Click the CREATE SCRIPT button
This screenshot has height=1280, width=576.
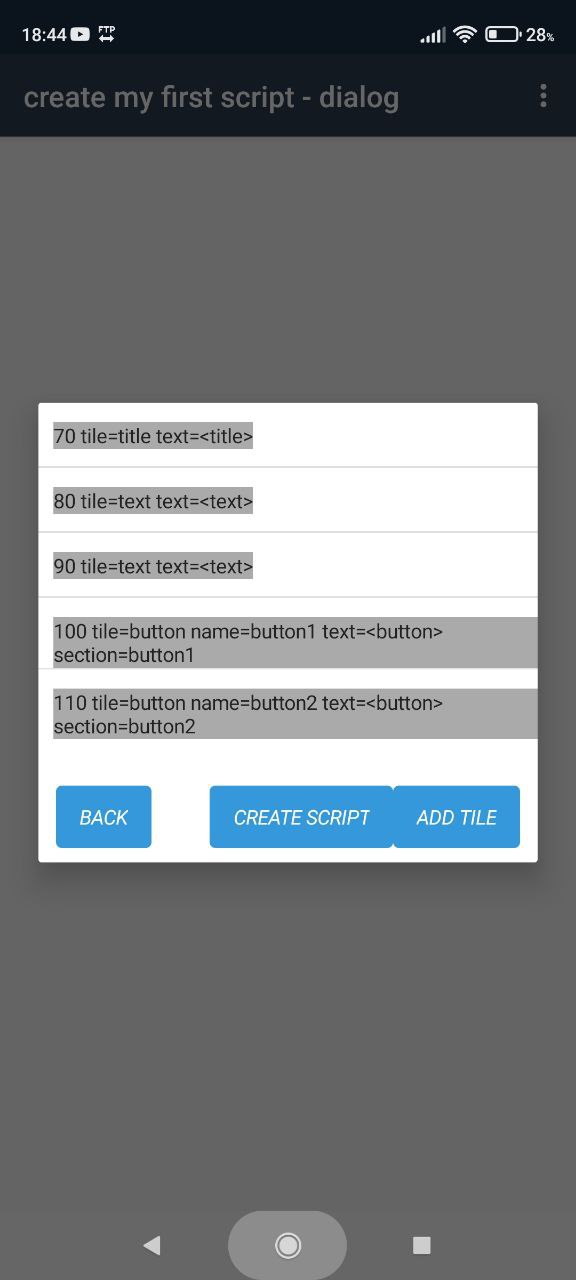pos(301,817)
